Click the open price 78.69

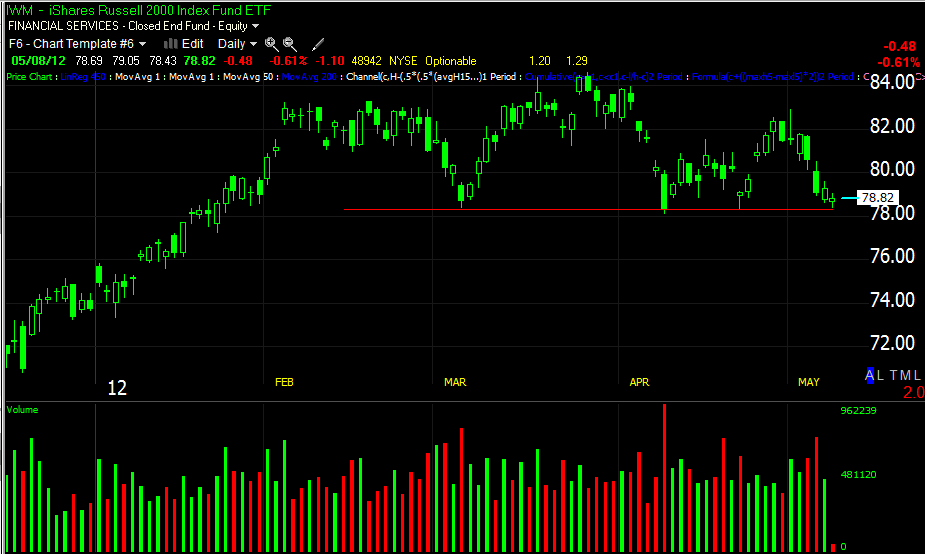point(89,61)
